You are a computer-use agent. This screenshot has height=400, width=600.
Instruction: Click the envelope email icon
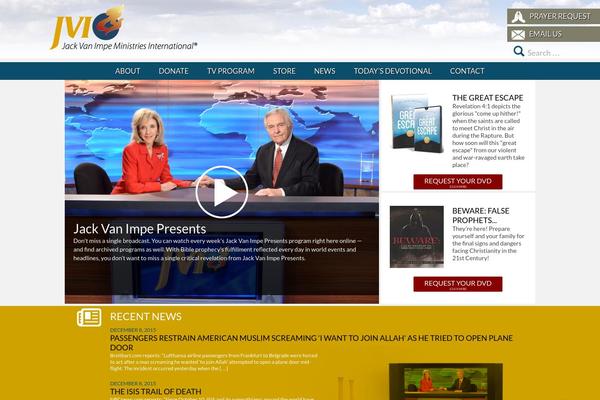coord(518,34)
